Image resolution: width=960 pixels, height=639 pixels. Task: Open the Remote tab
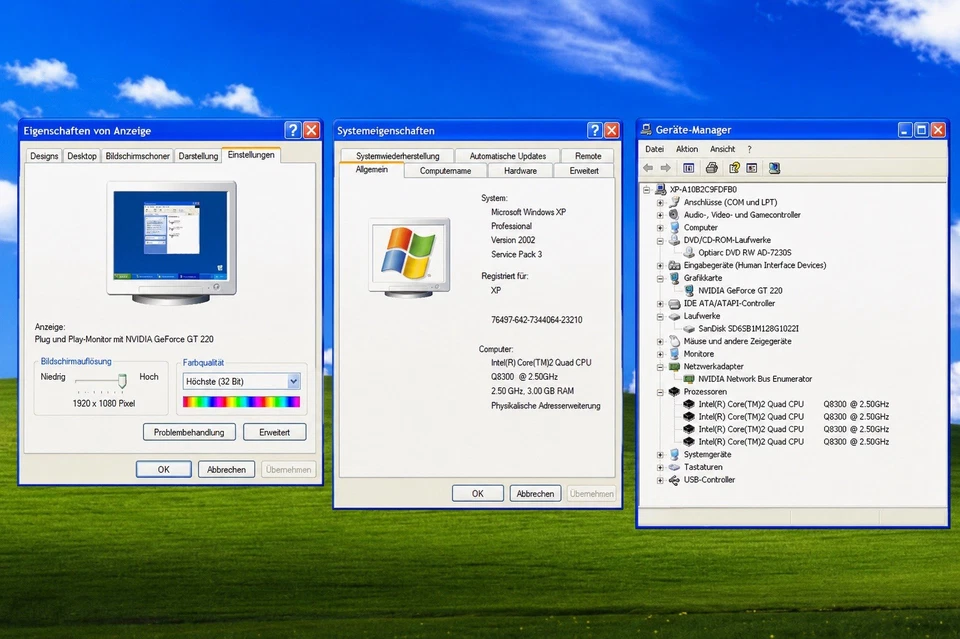pos(588,156)
